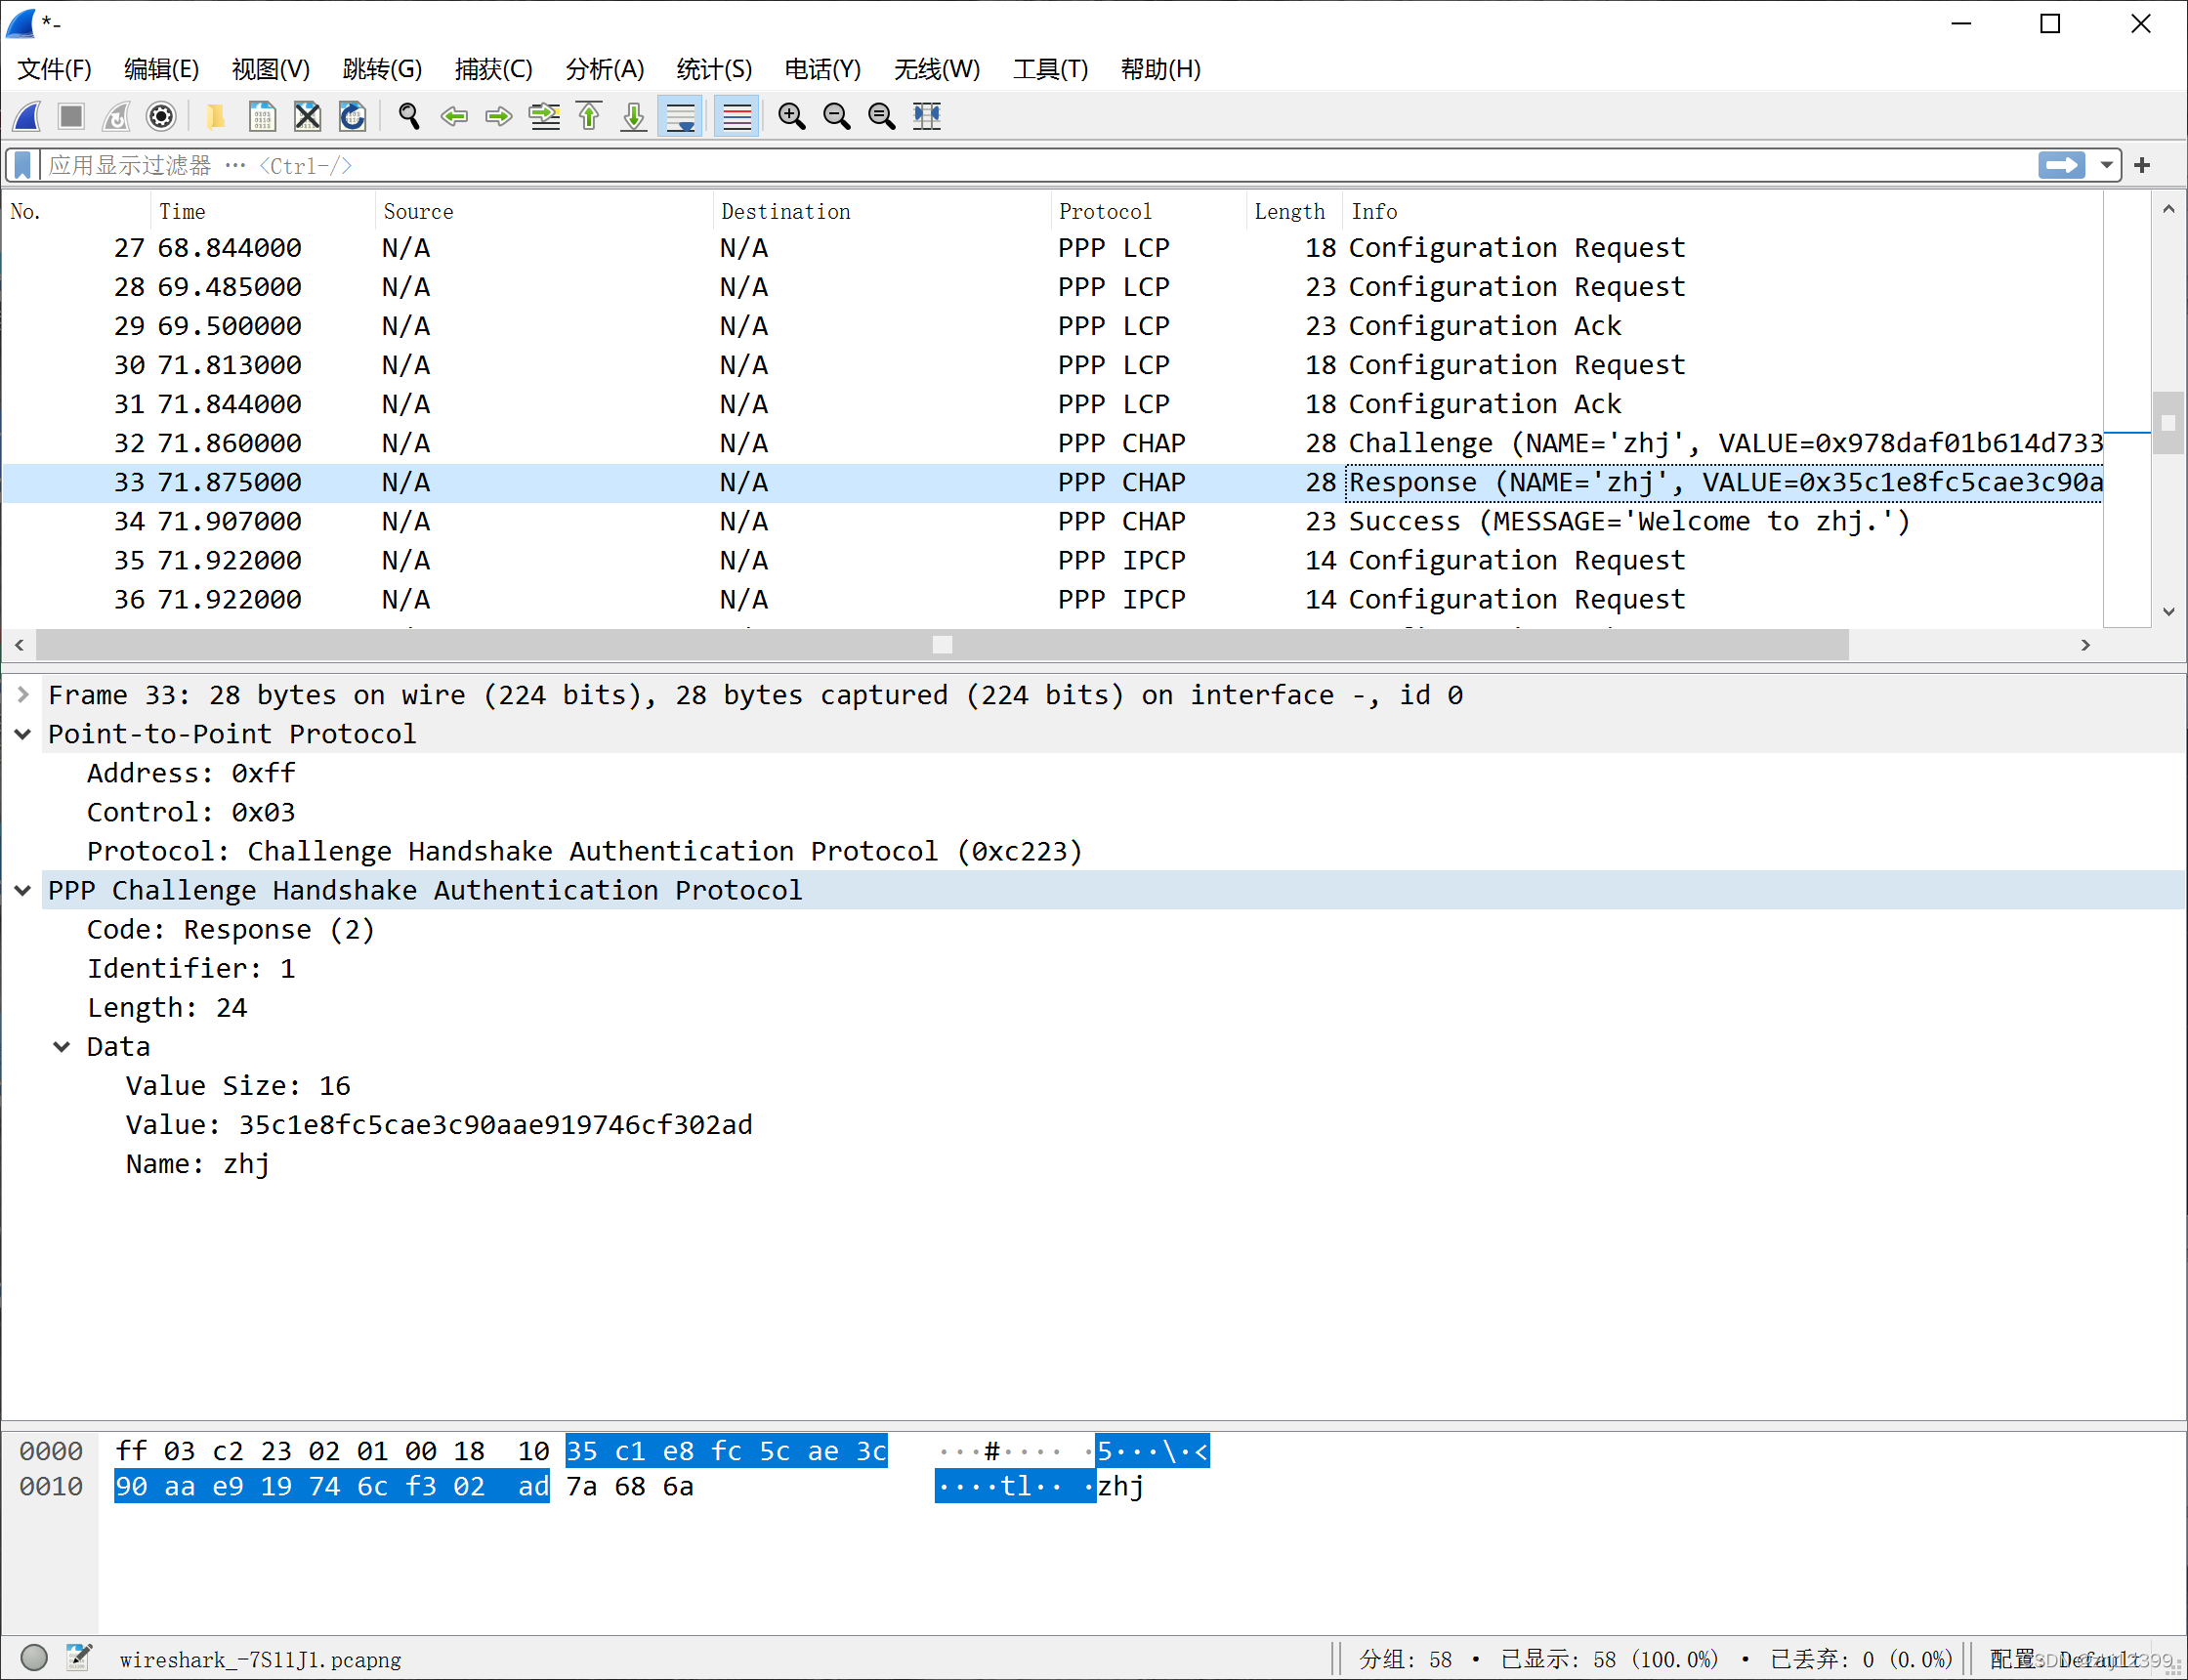Sort by the Length column header
The width and height of the screenshot is (2188, 1680).
pos(1294,211)
